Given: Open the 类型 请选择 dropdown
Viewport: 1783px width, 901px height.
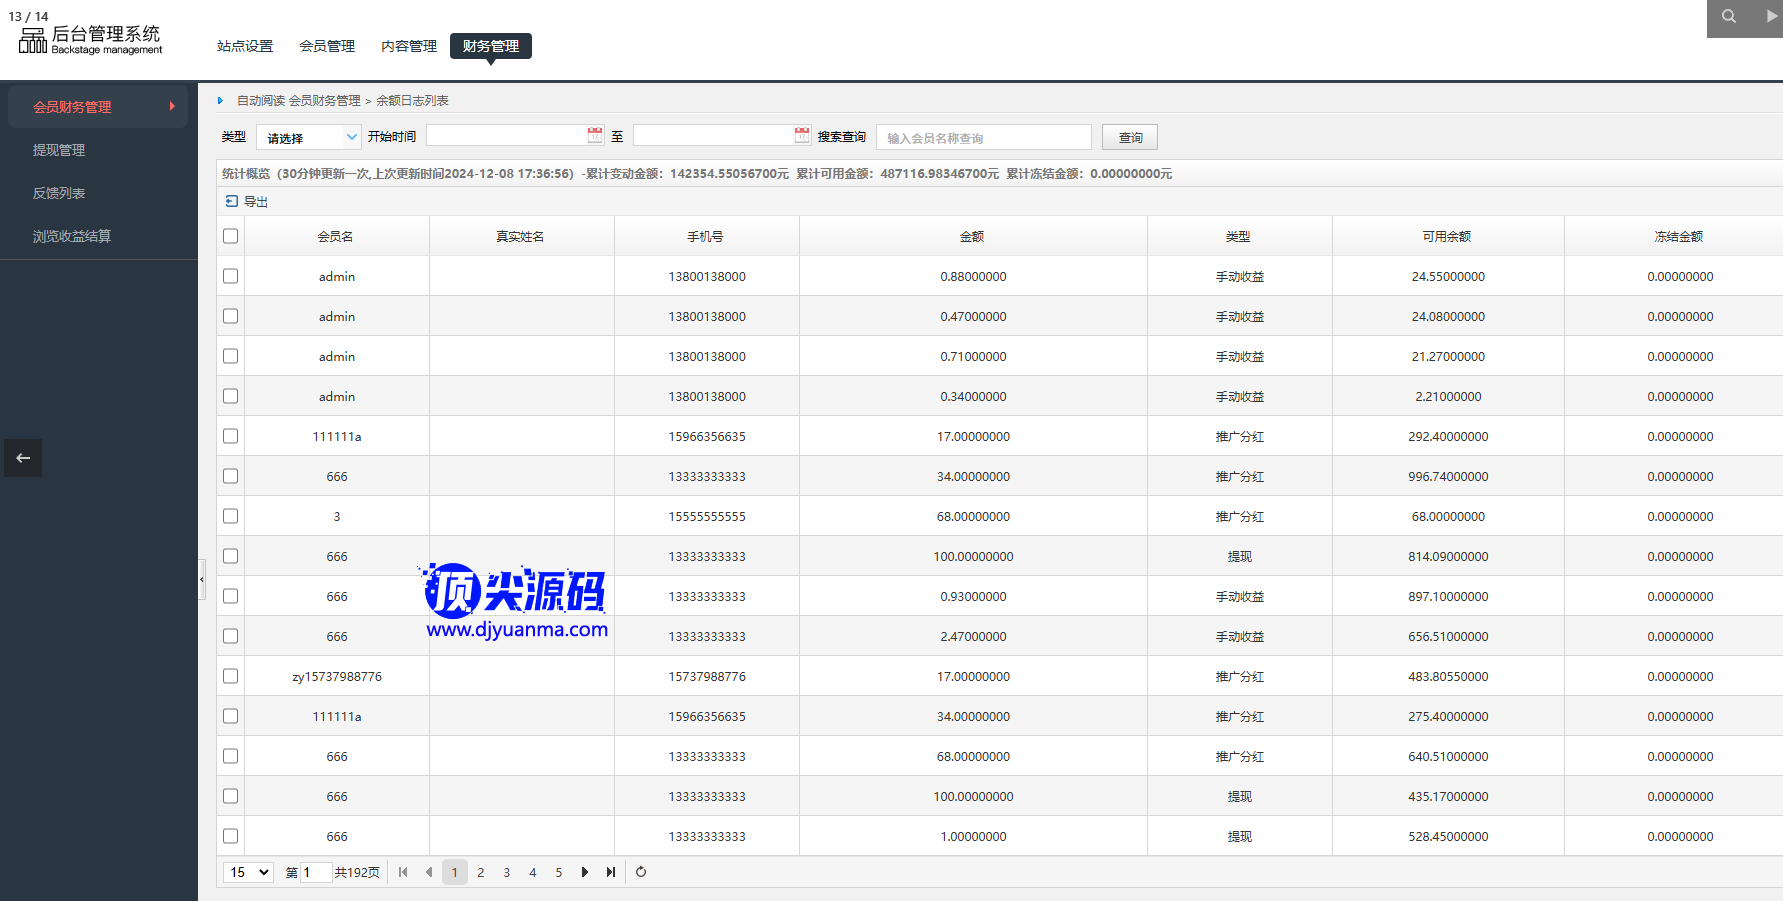Looking at the screenshot, I should coord(308,137).
